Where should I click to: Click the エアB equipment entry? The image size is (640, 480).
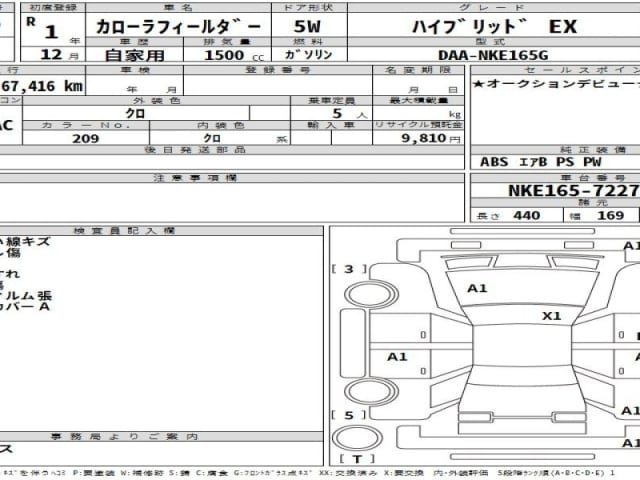533,162
